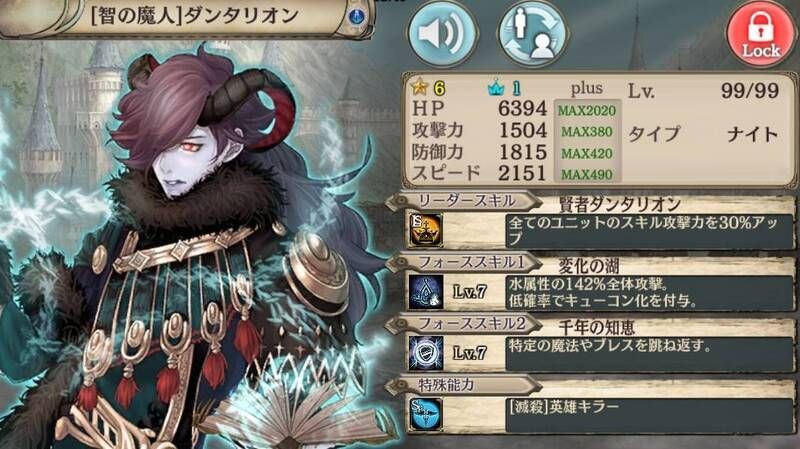Tap the Force Skill 1 water icon

(x=426, y=292)
